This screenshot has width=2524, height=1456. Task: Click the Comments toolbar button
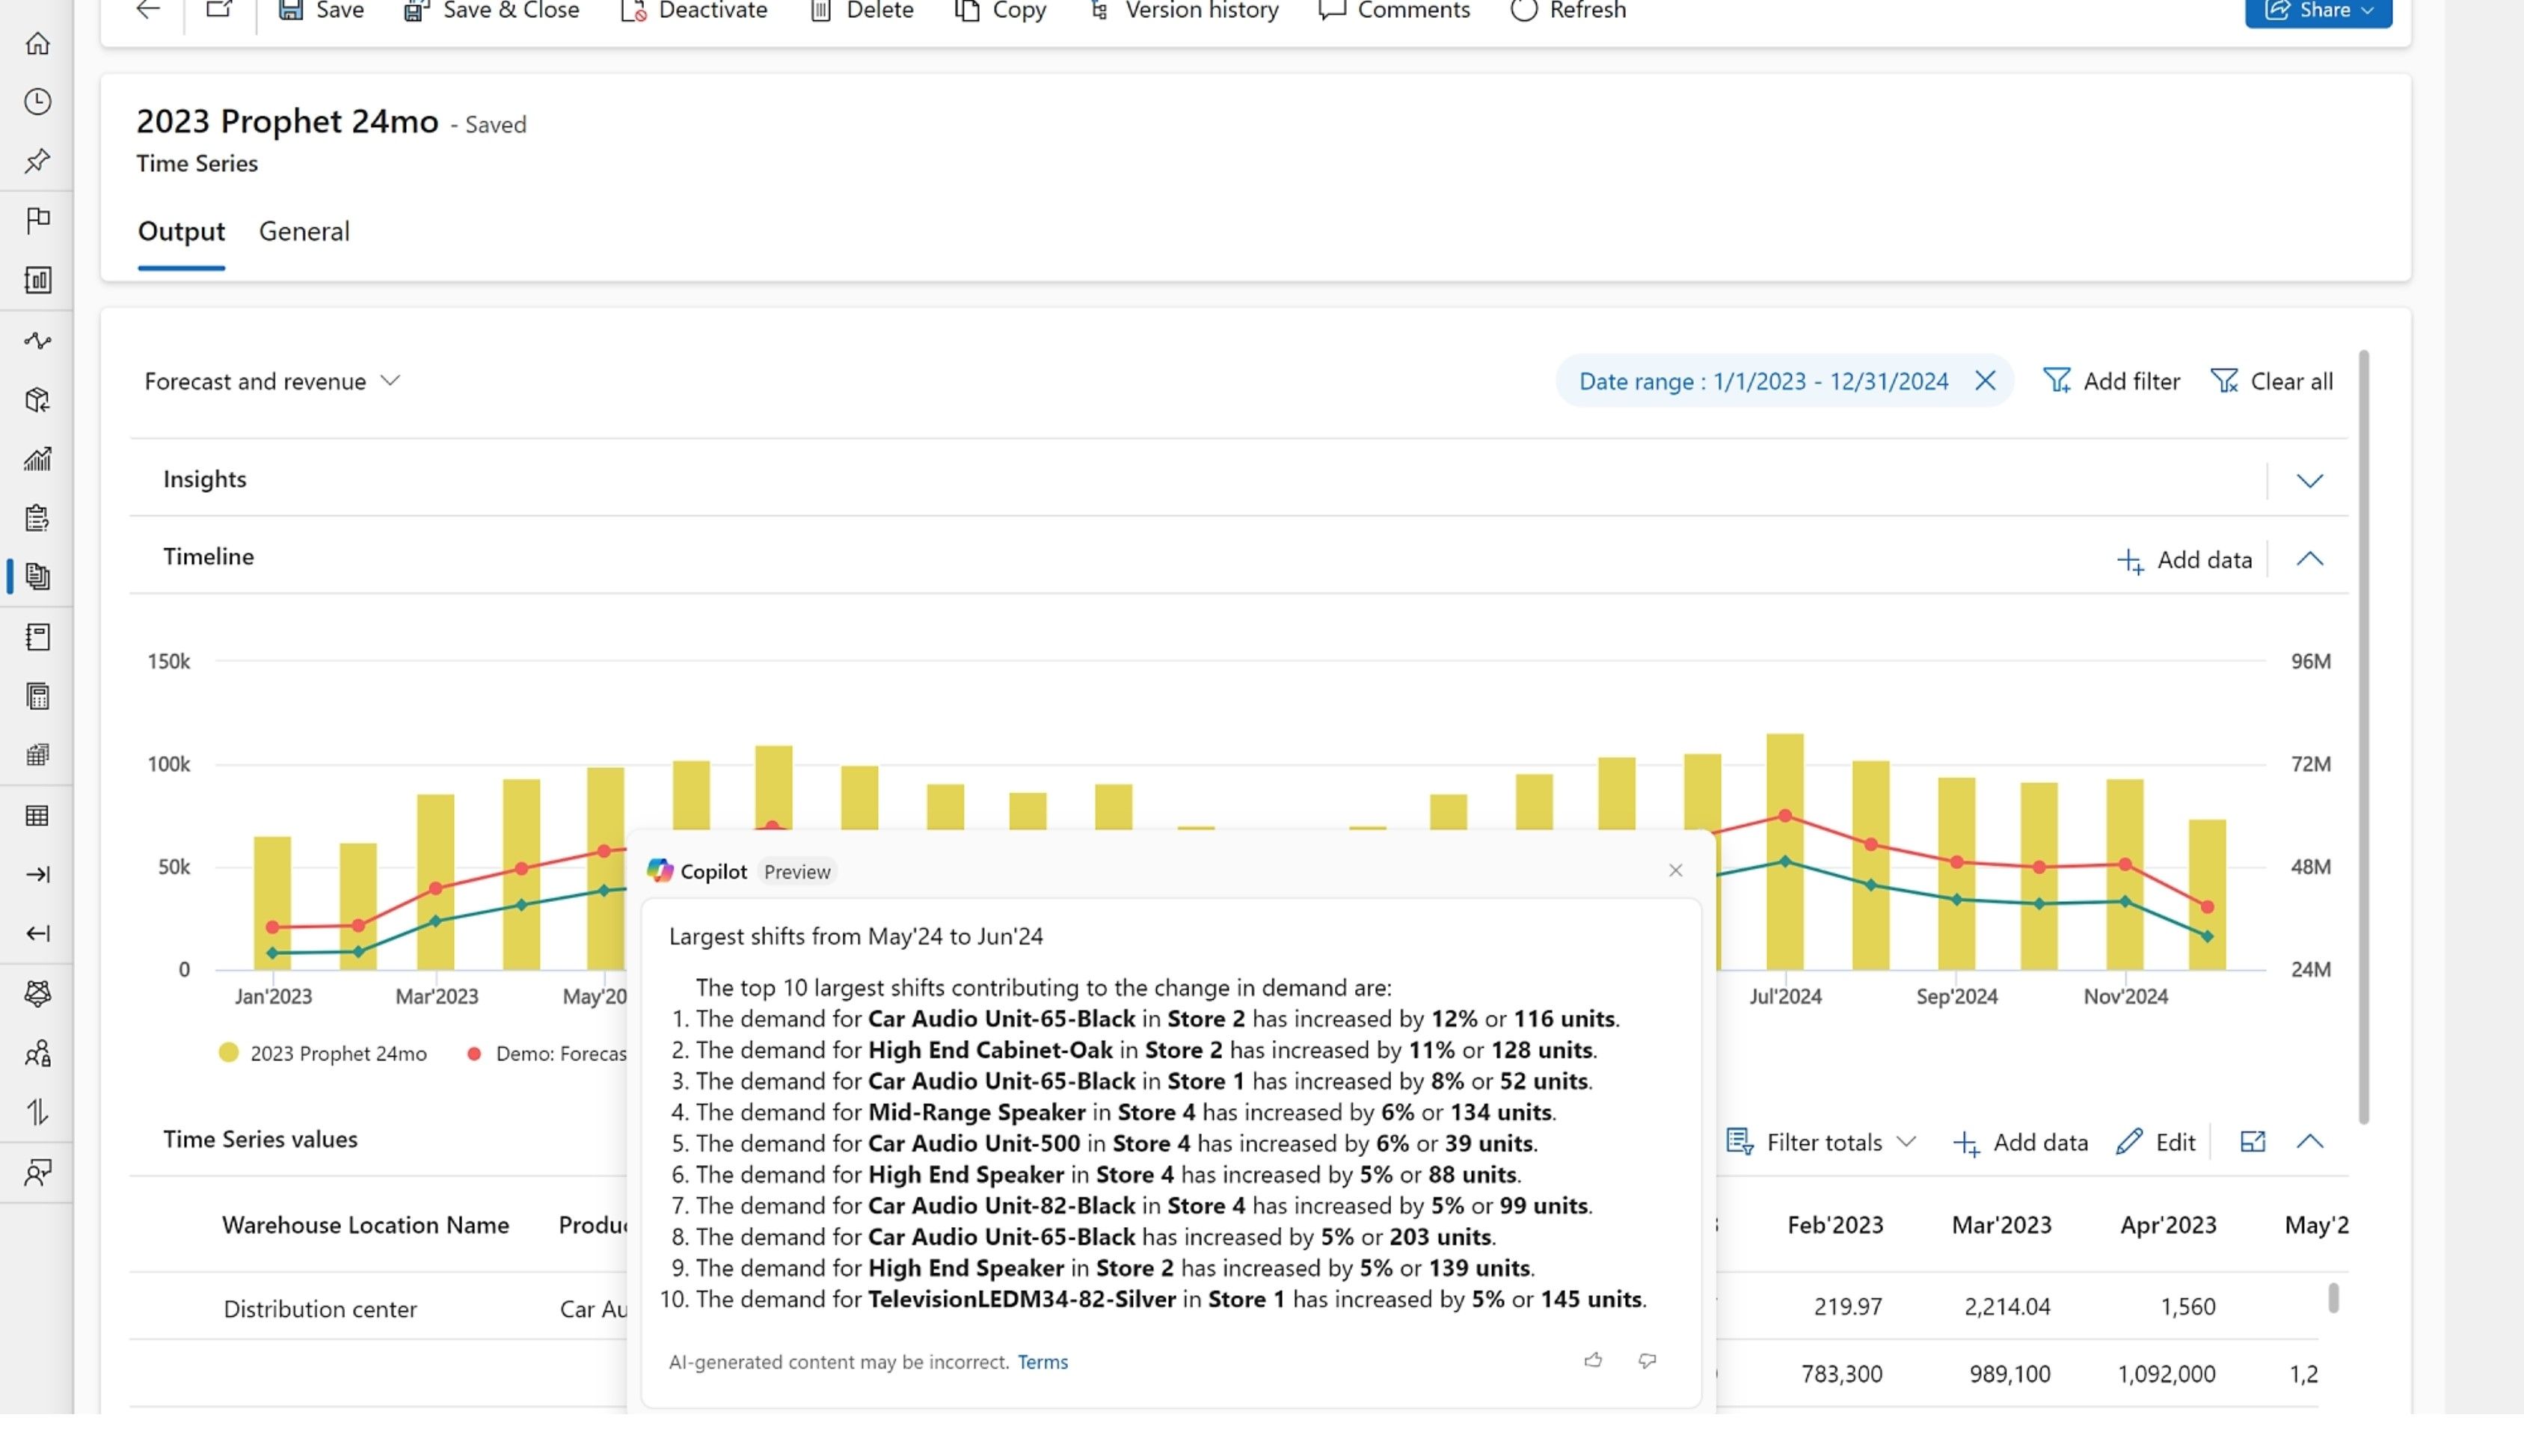pos(1394,11)
